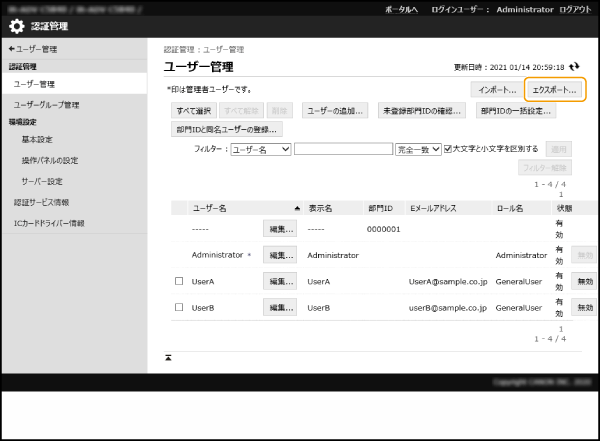600x441 pixels.
Task: Click 無効 button for UserB row
Action: pos(584,308)
